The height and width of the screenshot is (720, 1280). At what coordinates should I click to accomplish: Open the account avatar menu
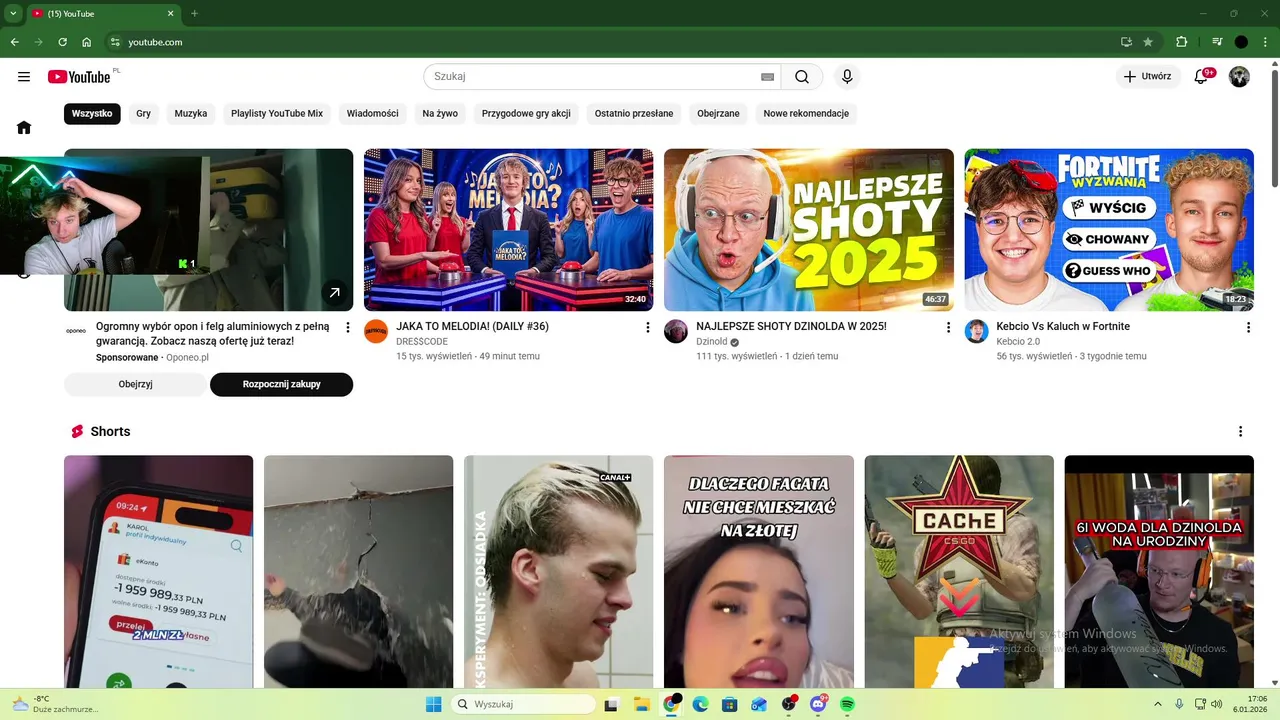(1239, 77)
